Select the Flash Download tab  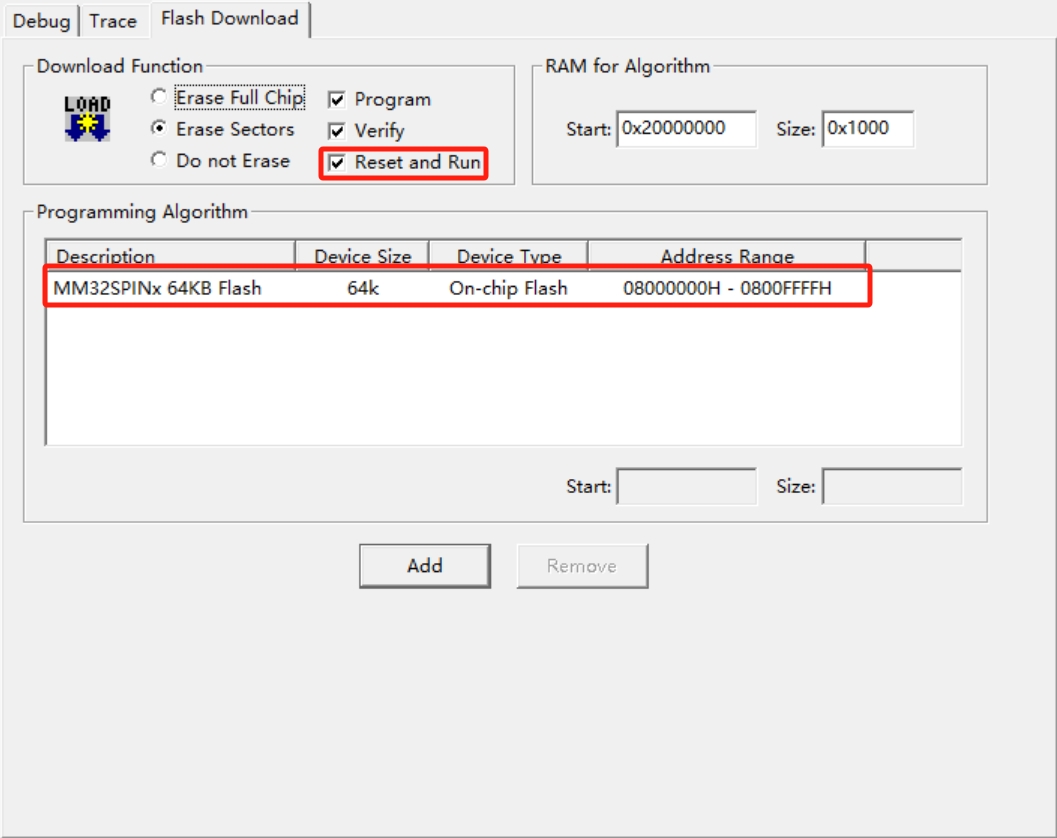(229, 19)
